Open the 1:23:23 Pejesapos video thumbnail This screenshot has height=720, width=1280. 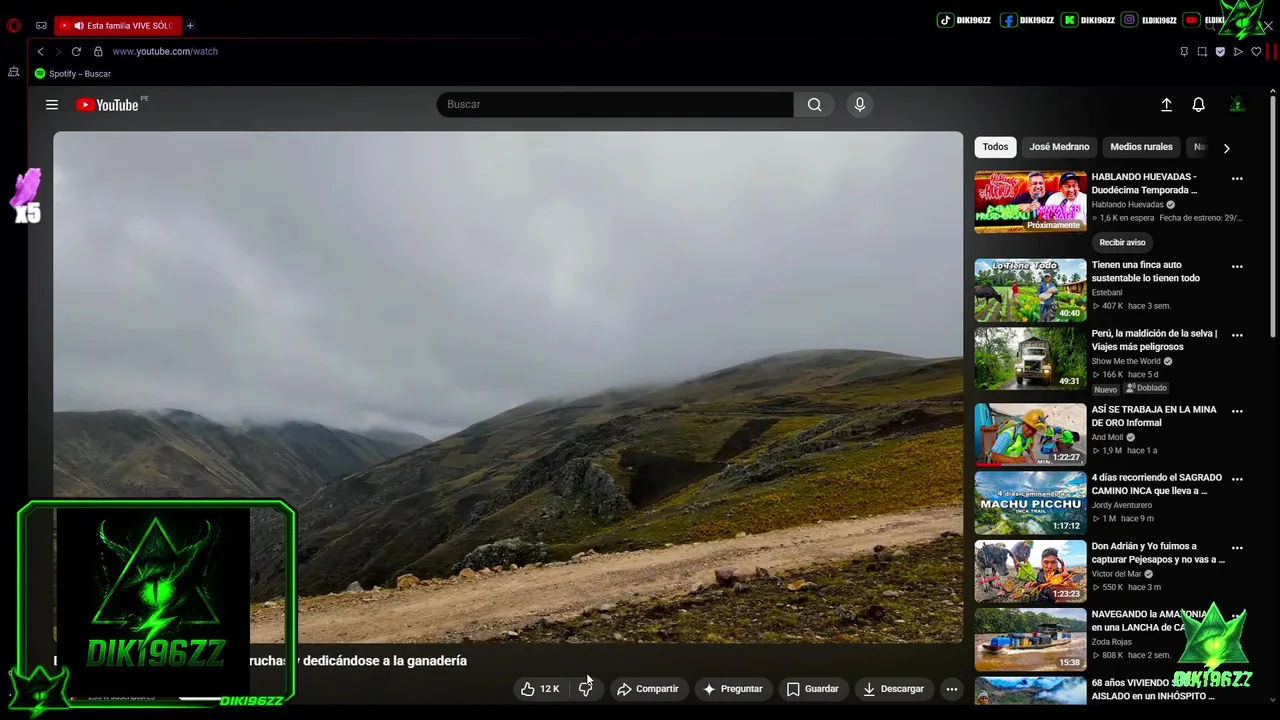point(1030,571)
